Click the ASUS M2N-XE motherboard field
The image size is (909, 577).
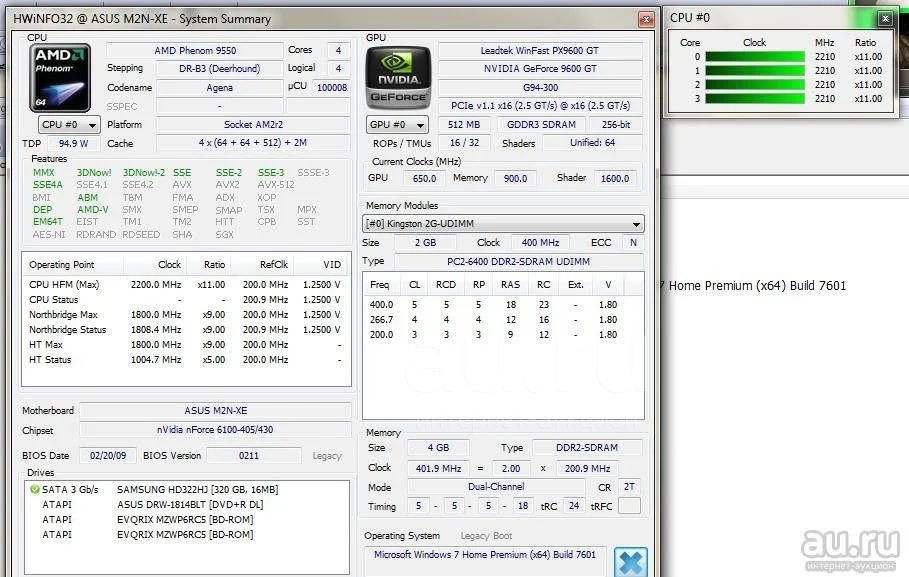pos(216,411)
